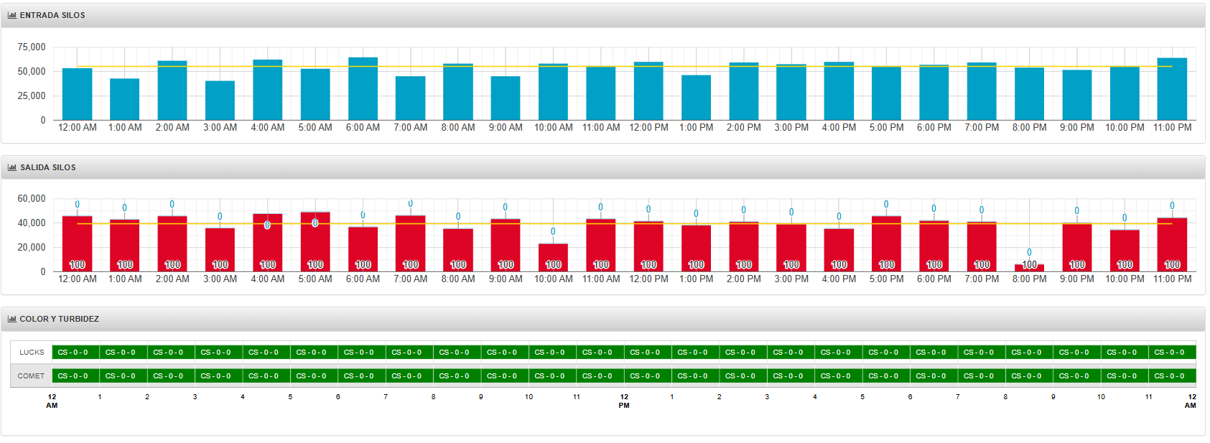Click the chart icon beside SALIDA SILOS
This screenshot has height=443, width=1210.
(x=12, y=167)
